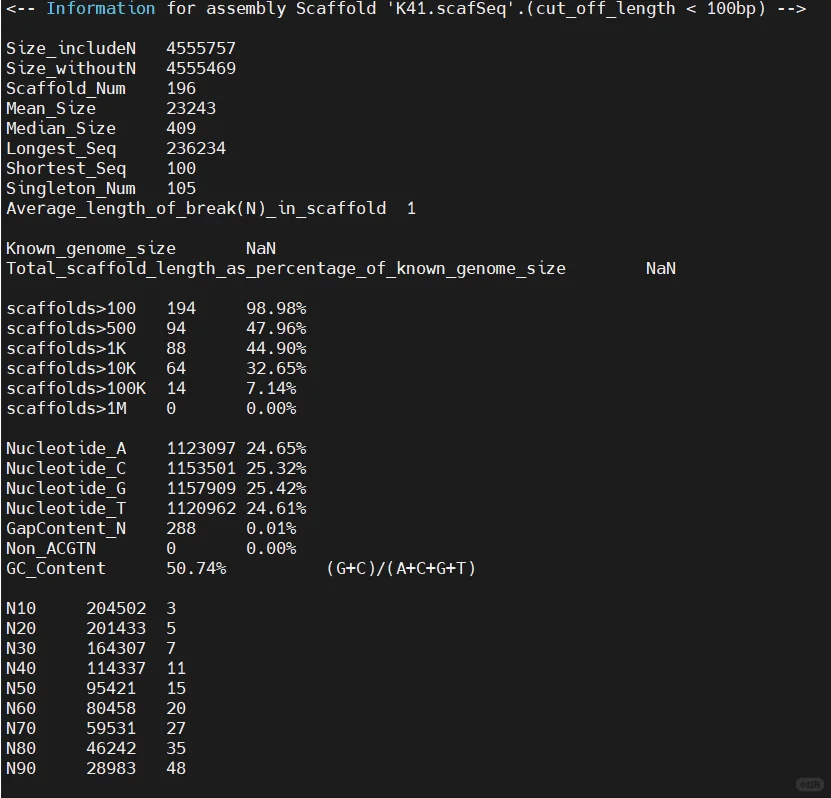Click the 47.96% percentage
The image size is (831, 798).
[276, 329]
